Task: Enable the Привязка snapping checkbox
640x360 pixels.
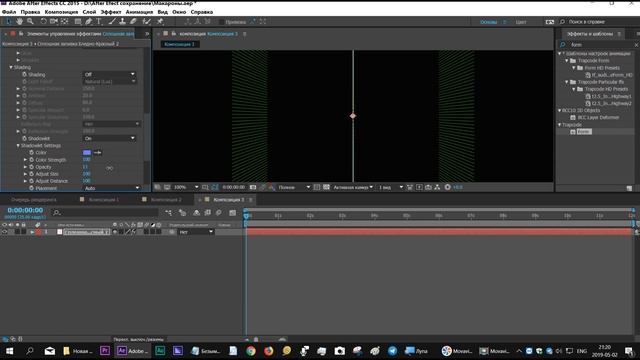Action: (x=222, y=22)
